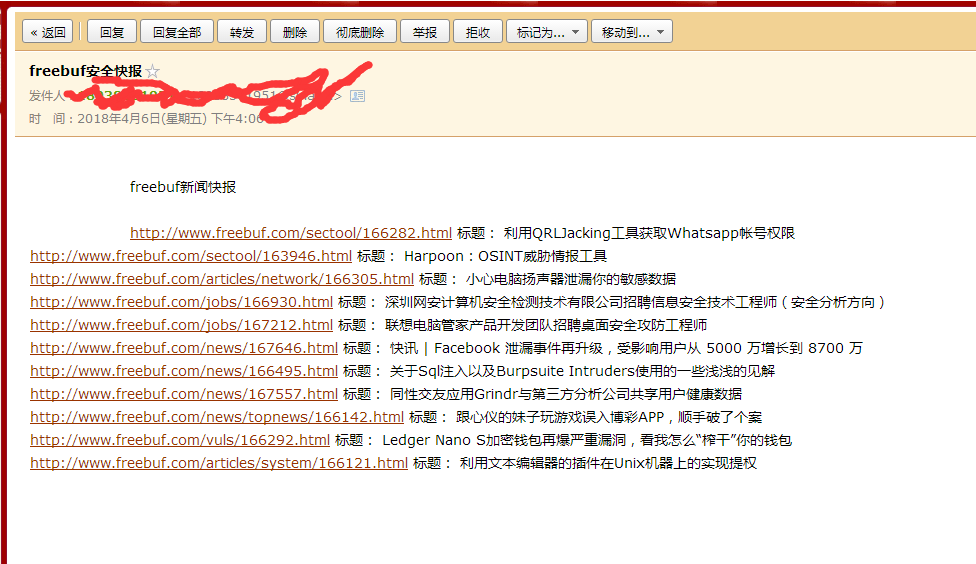Click the 回复 reply button
Screen dimensions: 976x564
click(112, 32)
